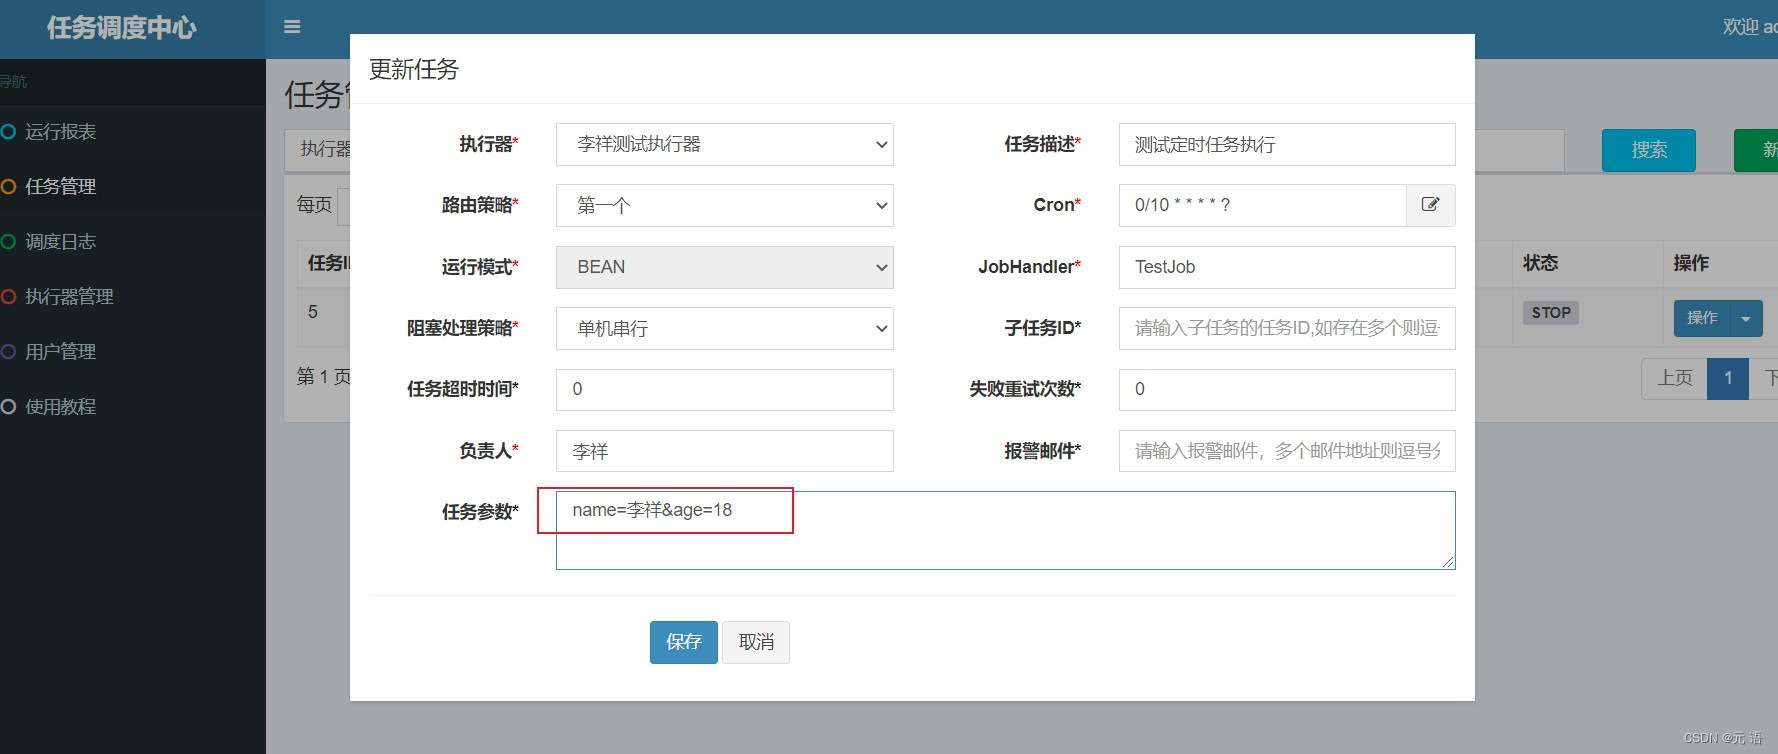The height and width of the screenshot is (754, 1778).
Task: Focus the 任务参数 textarea
Action: (1006, 531)
